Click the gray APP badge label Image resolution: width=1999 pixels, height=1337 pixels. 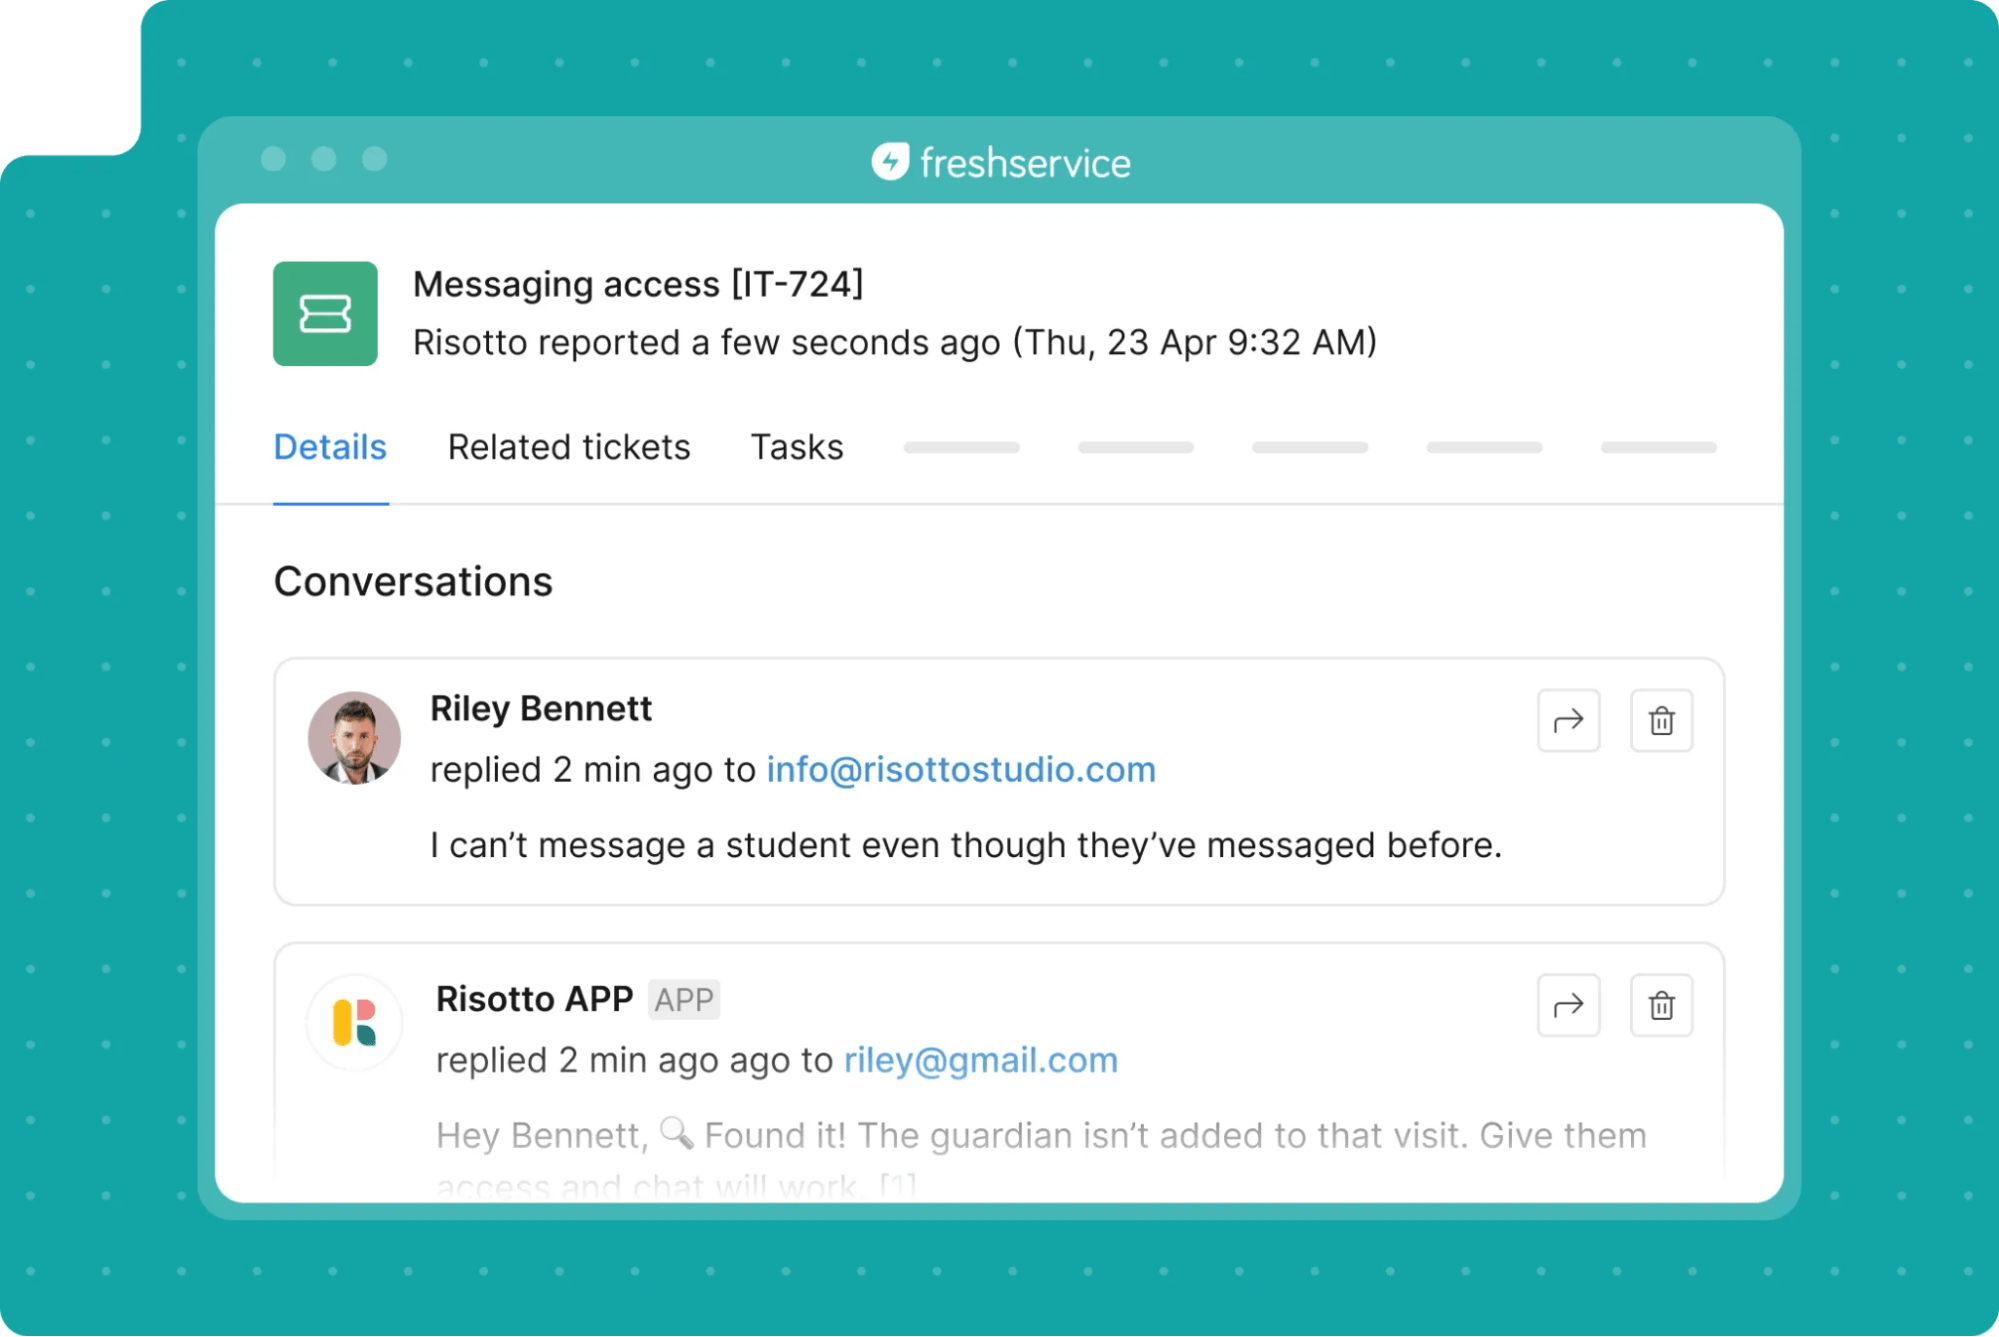click(x=684, y=999)
